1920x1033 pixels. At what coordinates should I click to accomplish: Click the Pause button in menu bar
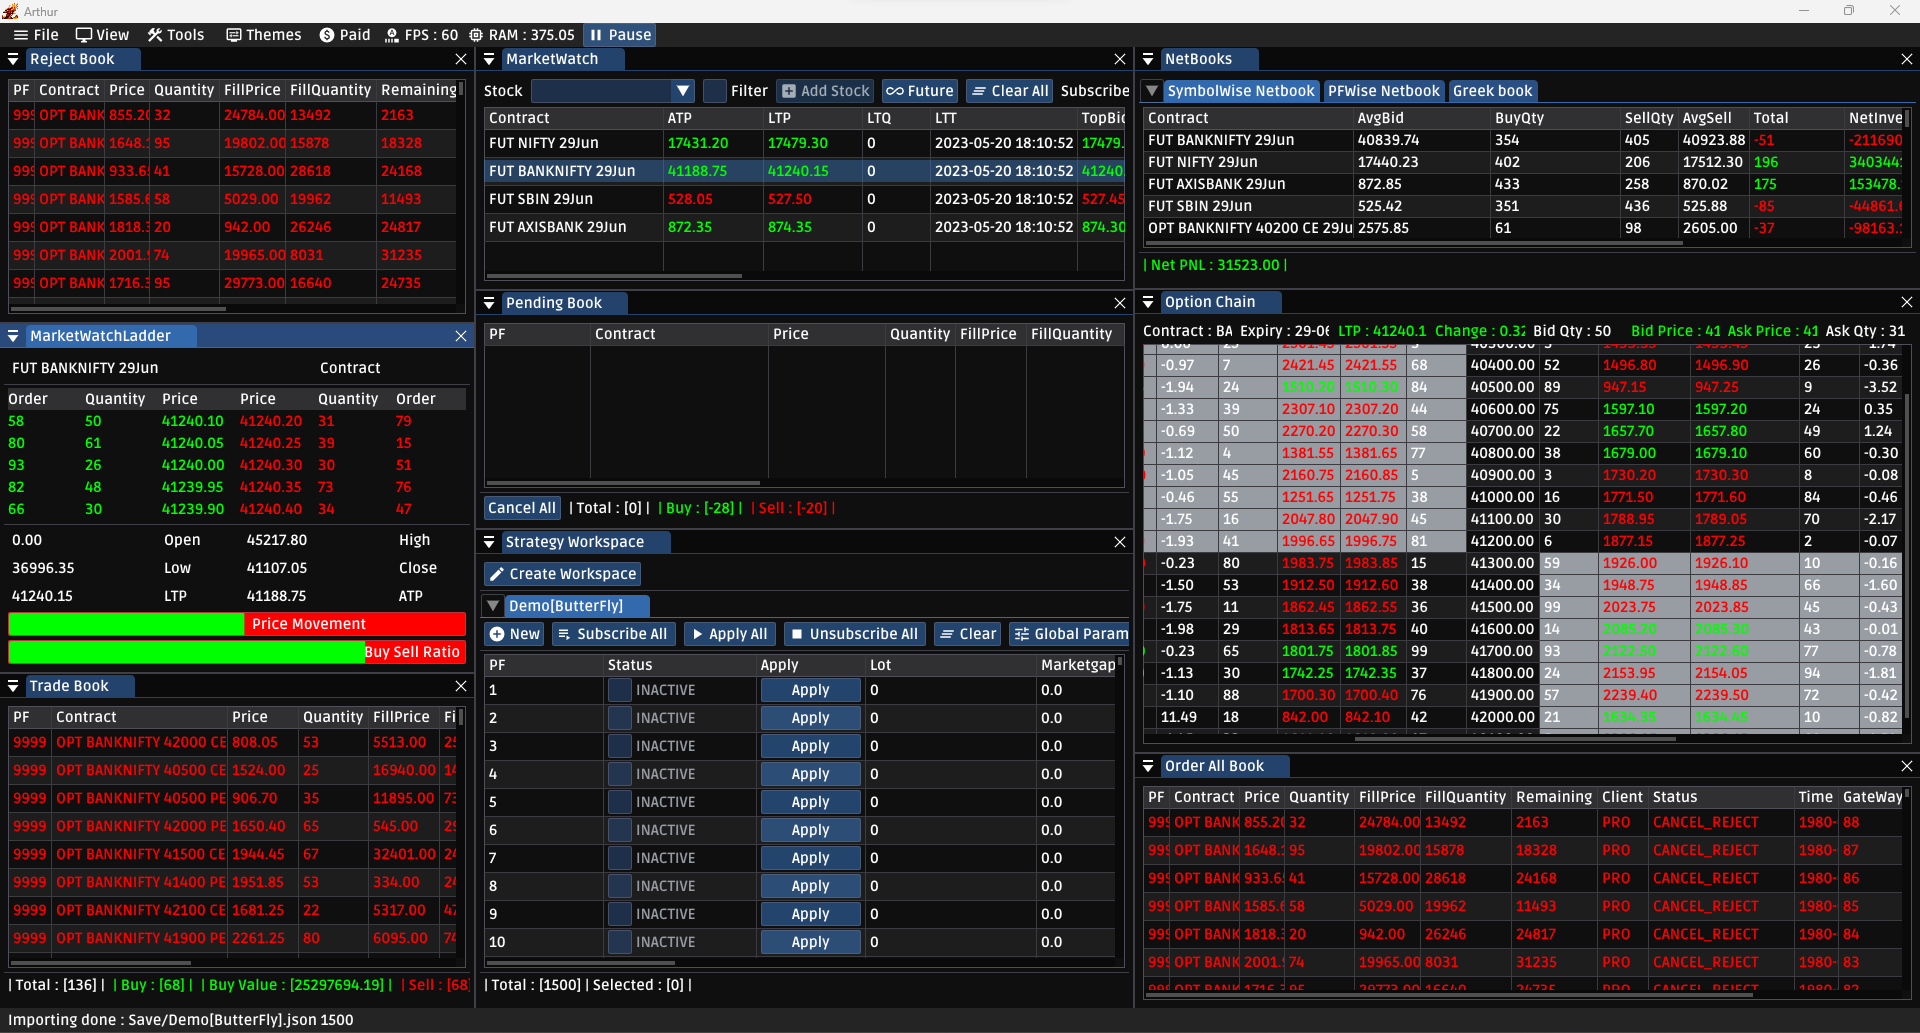pos(620,35)
